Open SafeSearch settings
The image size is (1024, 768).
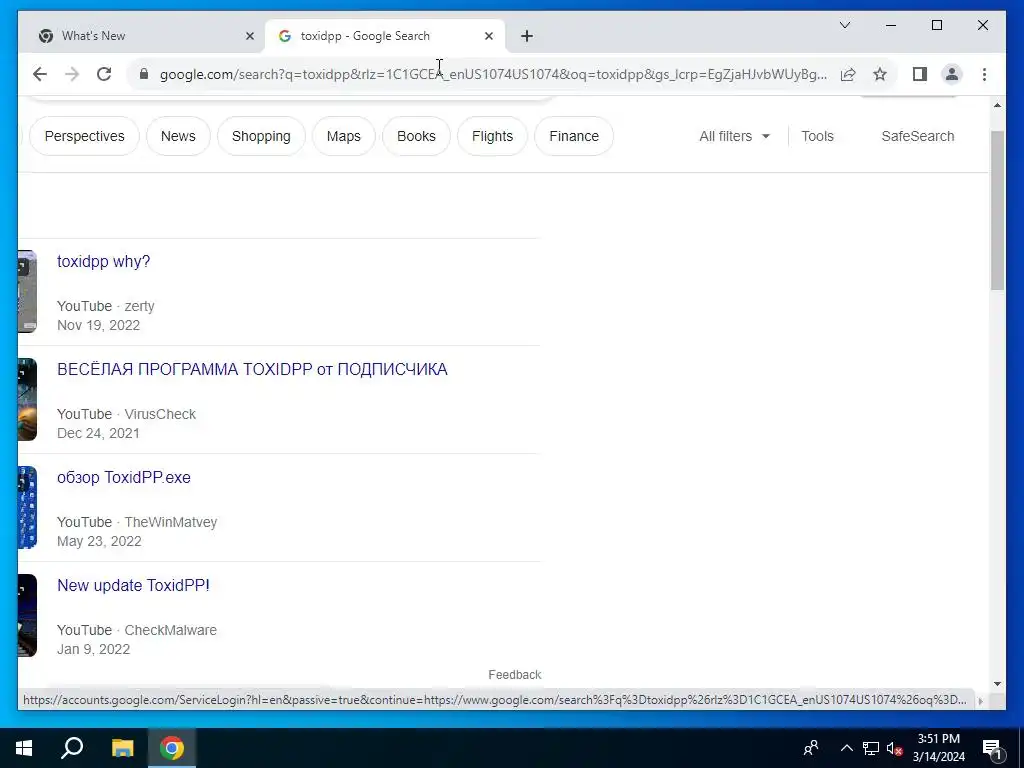point(918,136)
